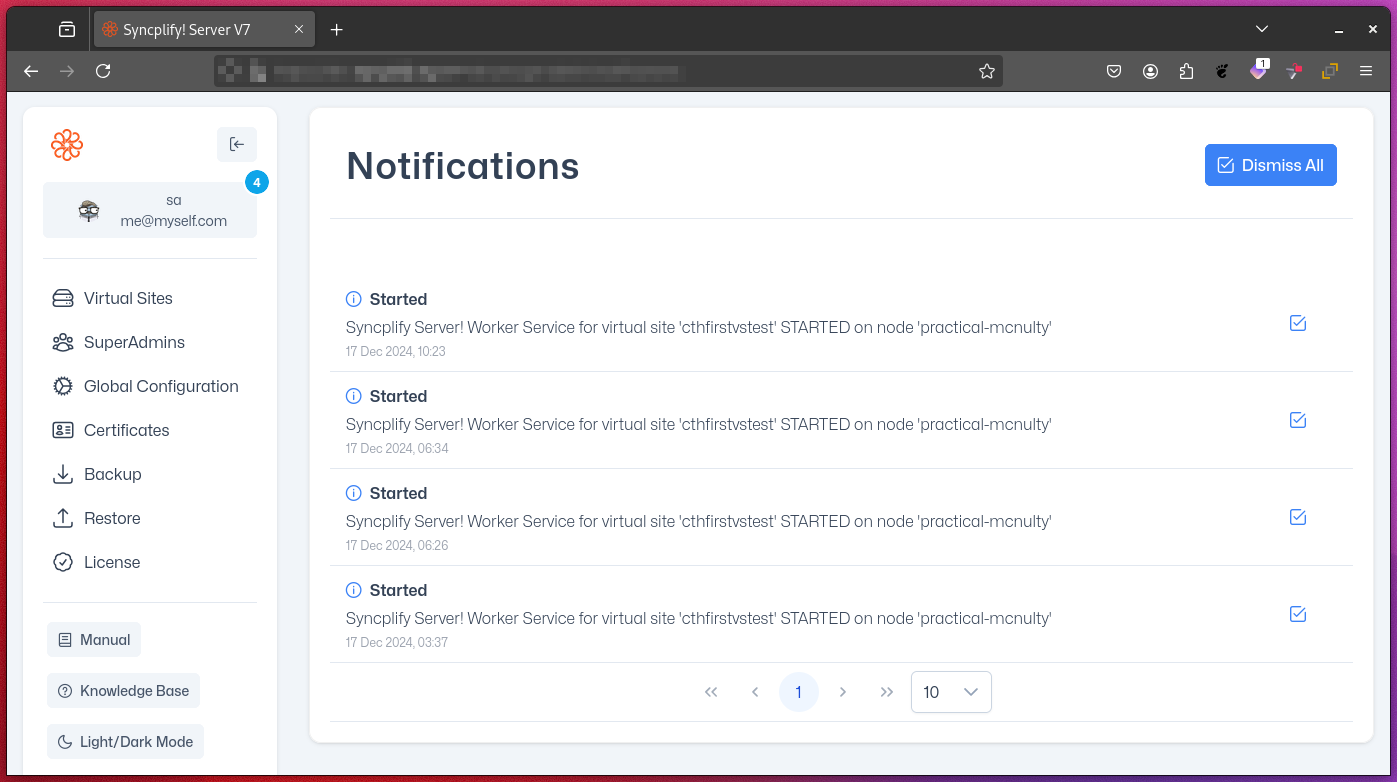Click the Syncplify flower logo

[x=66, y=144]
